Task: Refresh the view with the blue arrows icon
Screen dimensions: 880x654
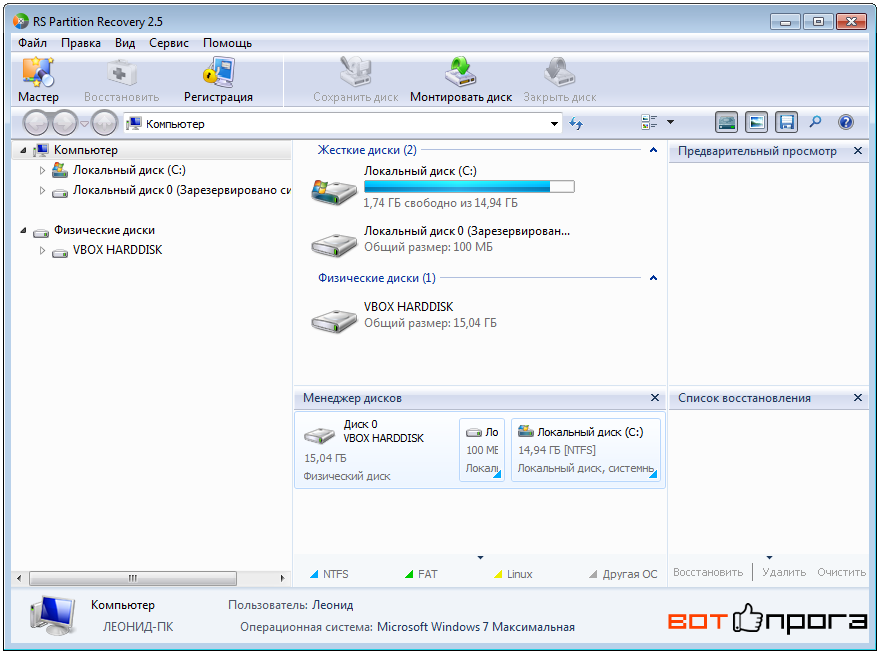Action: pos(576,123)
